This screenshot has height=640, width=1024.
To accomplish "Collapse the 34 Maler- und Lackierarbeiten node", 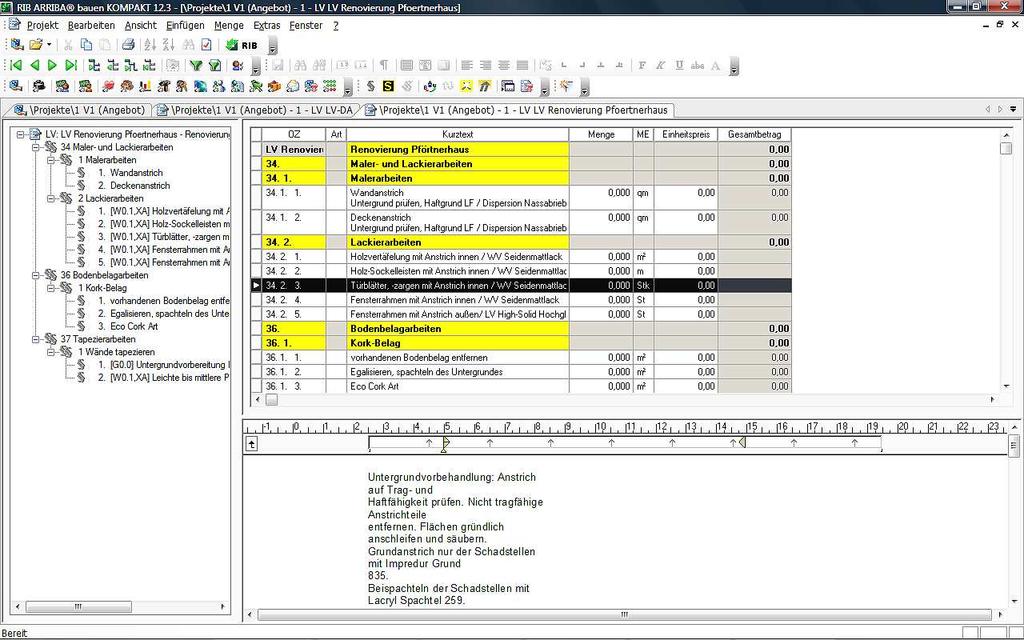I will pos(36,148).
